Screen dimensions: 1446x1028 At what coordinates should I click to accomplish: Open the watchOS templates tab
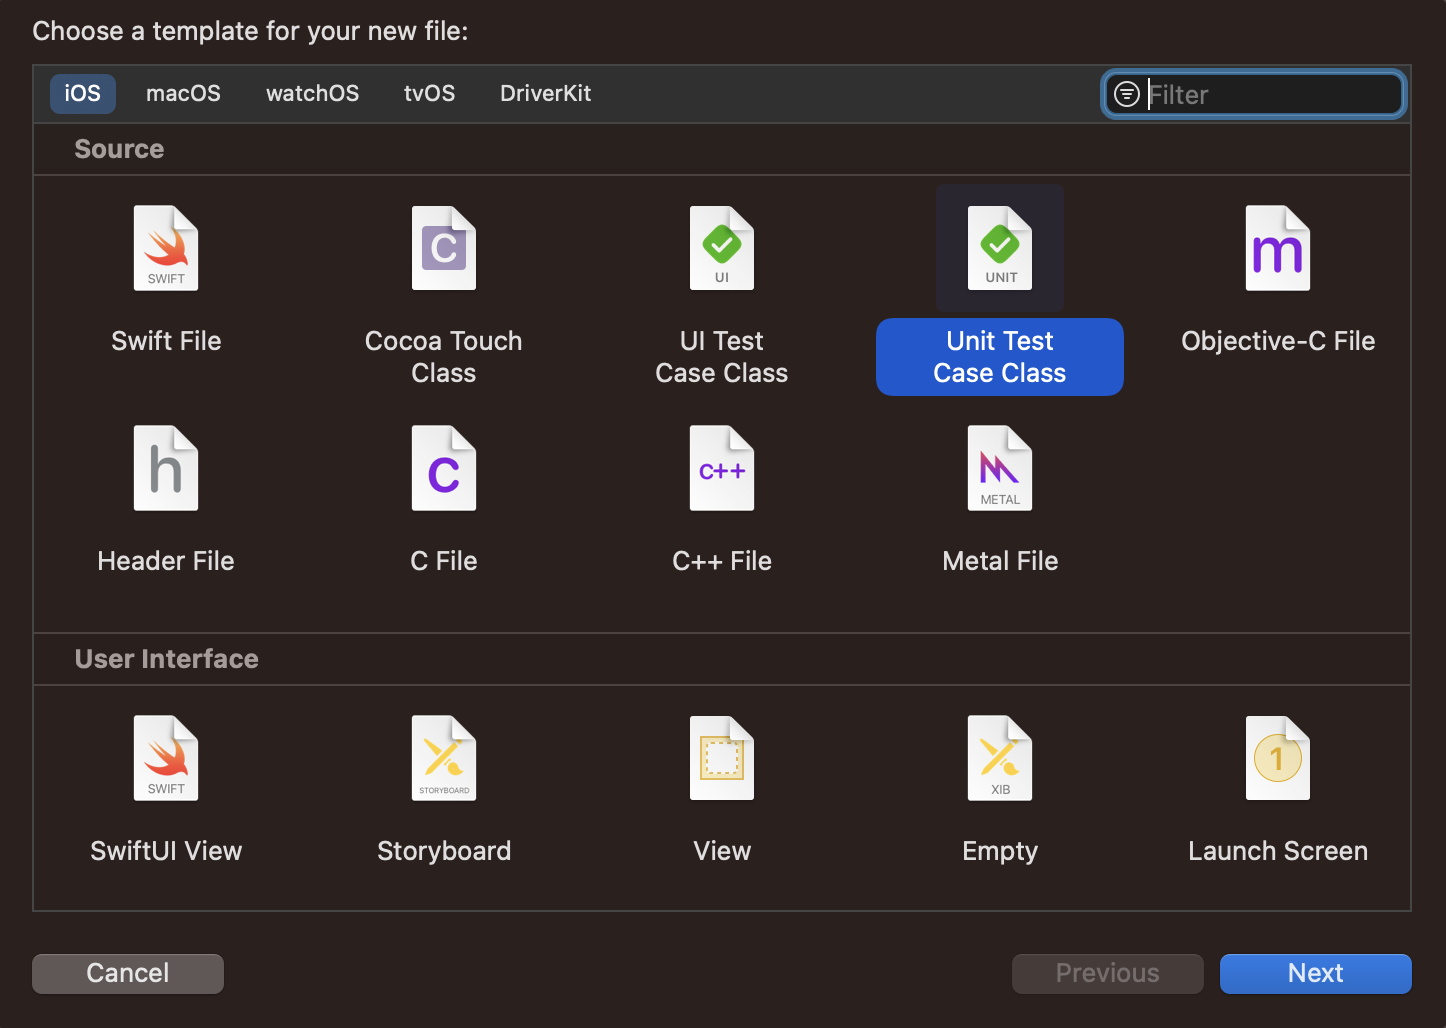tap(312, 93)
